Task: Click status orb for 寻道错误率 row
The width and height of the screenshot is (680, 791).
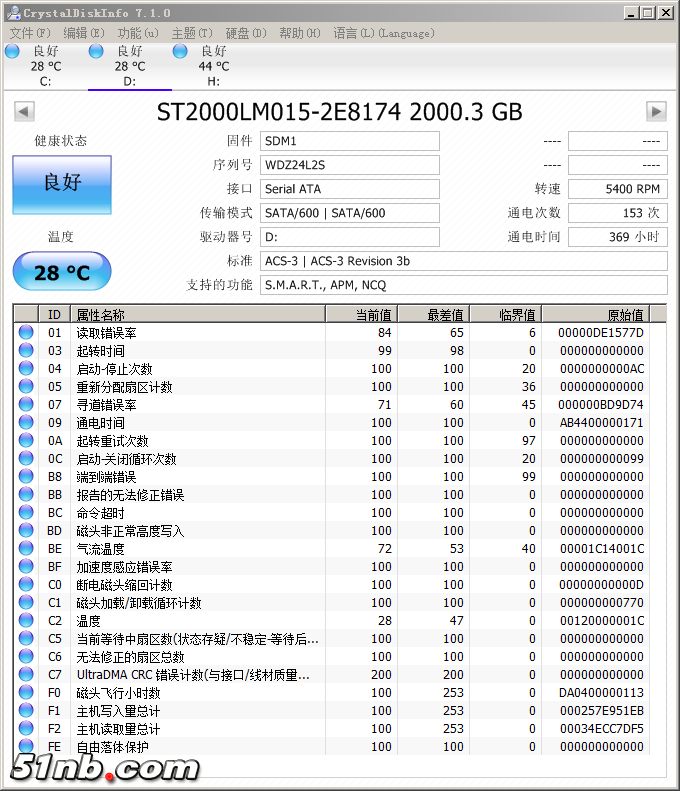Action: click(26, 405)
